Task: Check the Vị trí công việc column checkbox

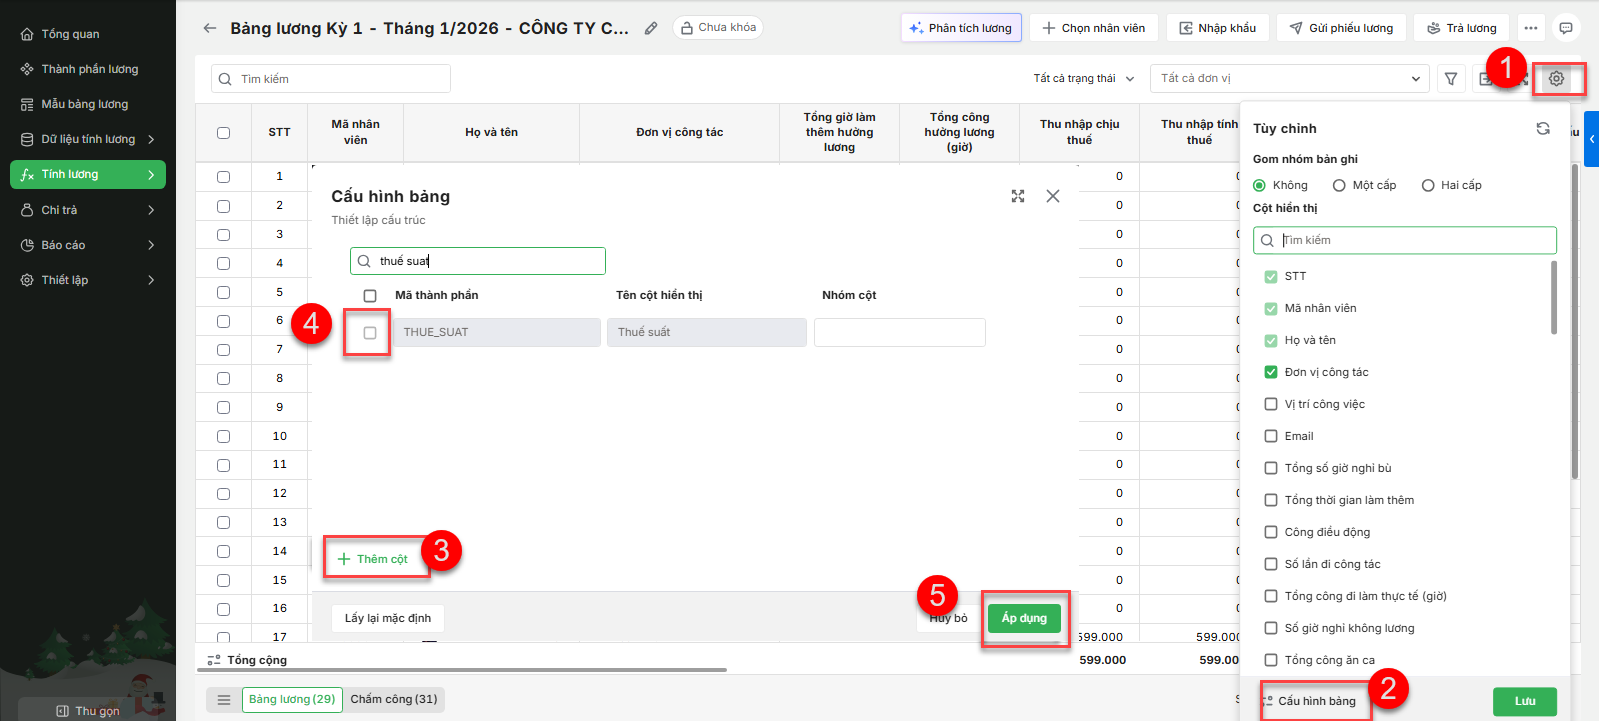Action: [x=1271, y=404]
